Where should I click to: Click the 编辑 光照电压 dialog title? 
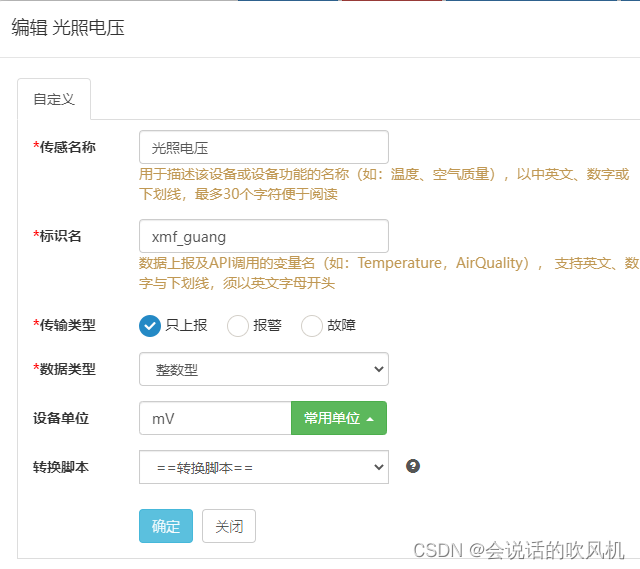(68, 28)
